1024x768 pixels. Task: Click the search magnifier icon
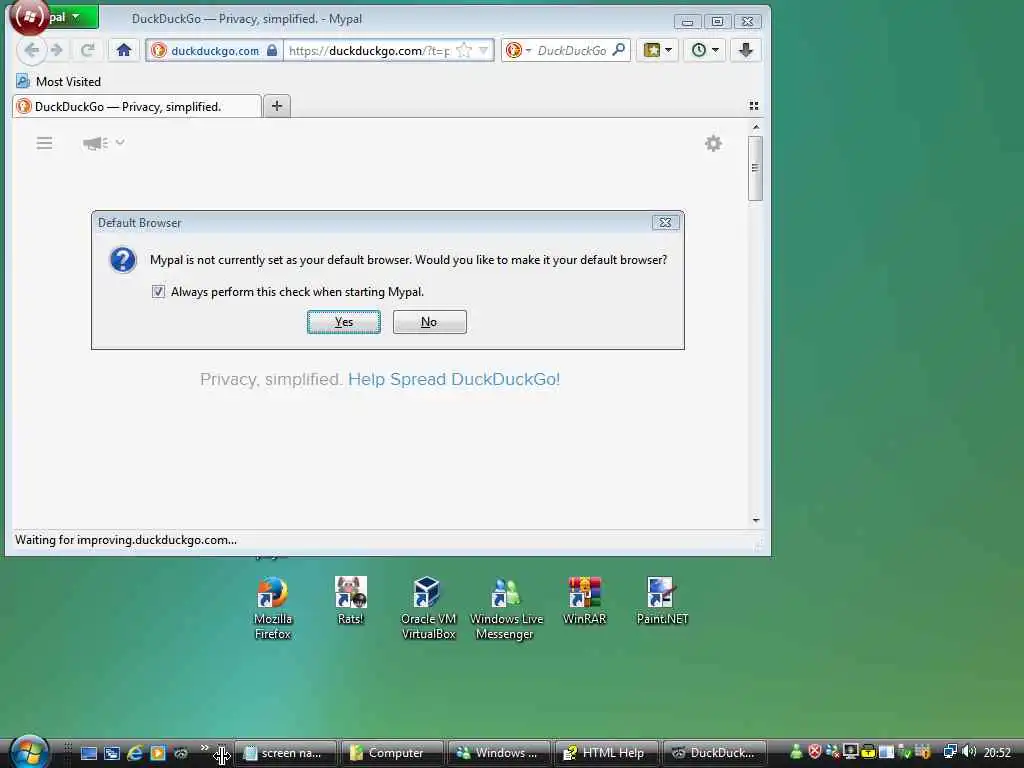coord(618,50)
